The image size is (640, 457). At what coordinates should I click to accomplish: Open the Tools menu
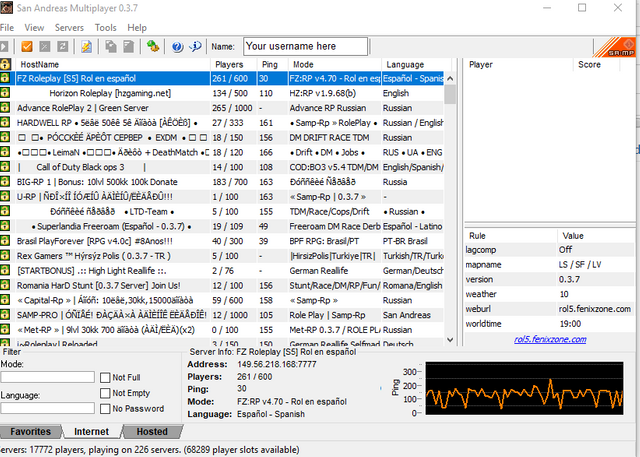point(105,28)
